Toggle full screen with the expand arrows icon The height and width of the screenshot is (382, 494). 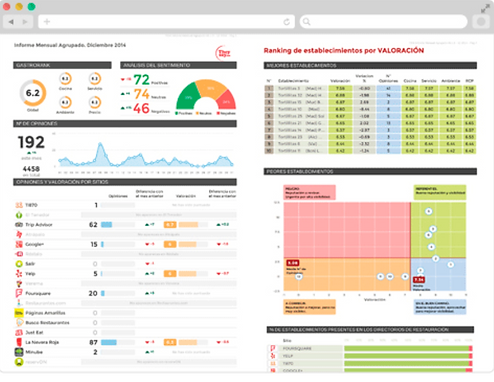485,9
